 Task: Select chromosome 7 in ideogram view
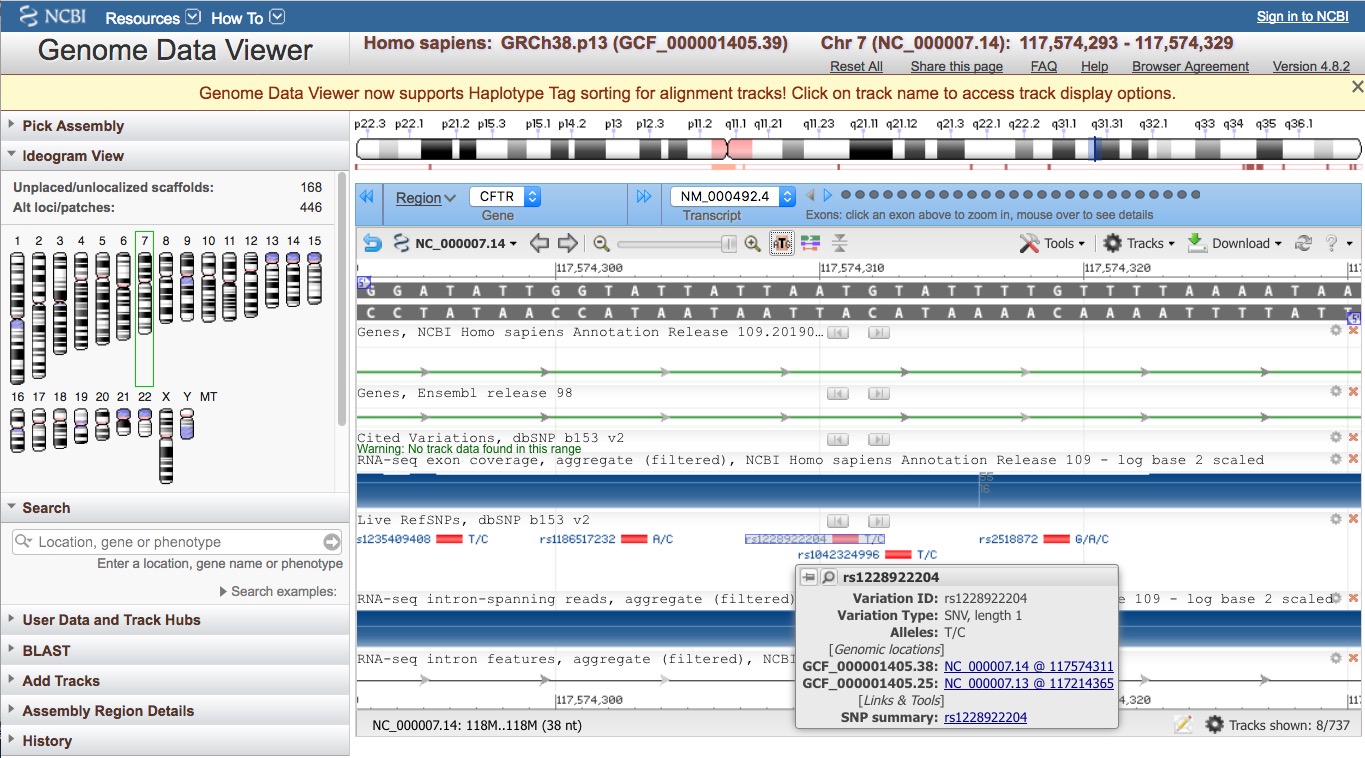(144, 308)
